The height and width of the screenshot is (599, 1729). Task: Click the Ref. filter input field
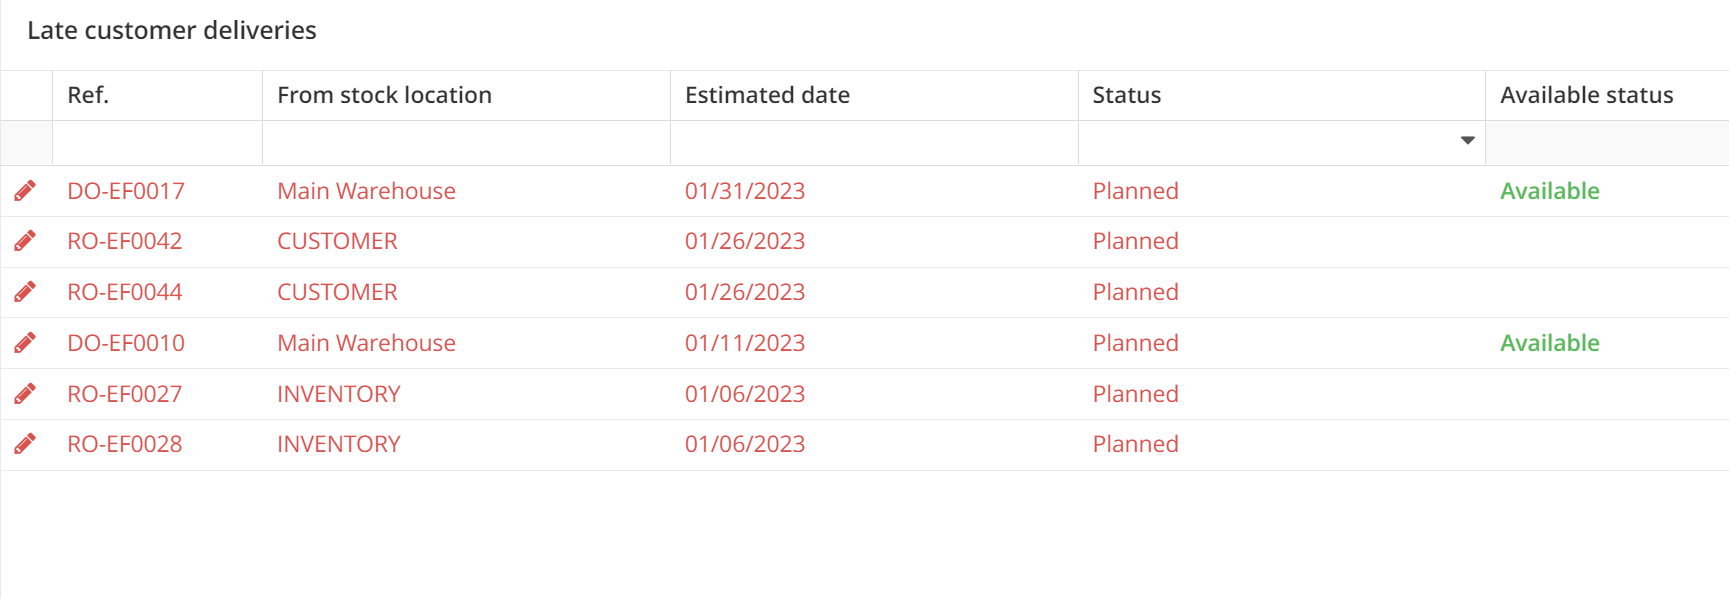(157, 142)
